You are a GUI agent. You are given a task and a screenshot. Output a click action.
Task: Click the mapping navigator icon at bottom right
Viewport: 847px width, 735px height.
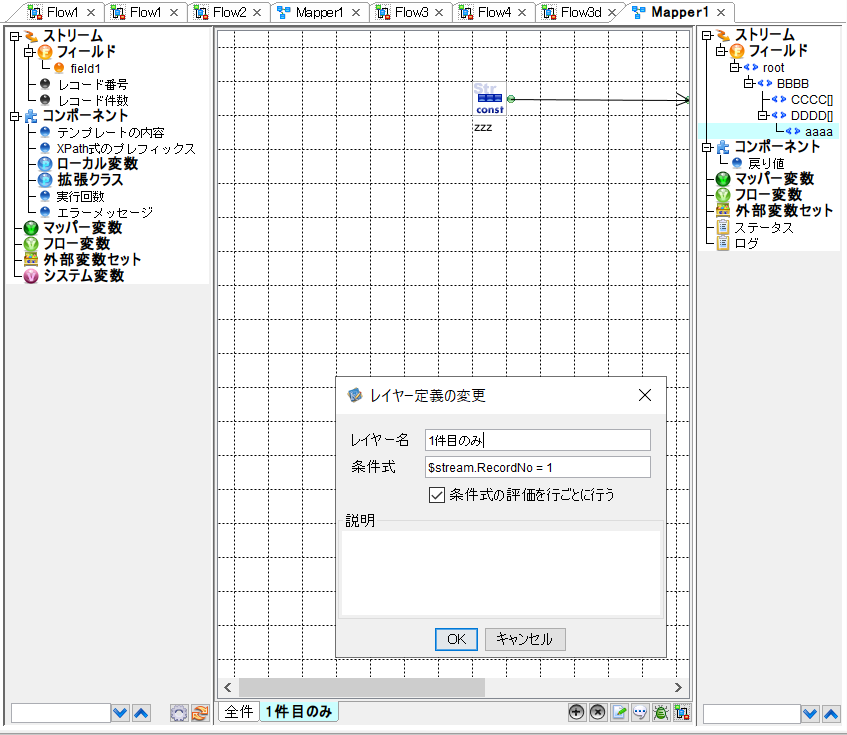pyautogui.click(x=682, y=712)
